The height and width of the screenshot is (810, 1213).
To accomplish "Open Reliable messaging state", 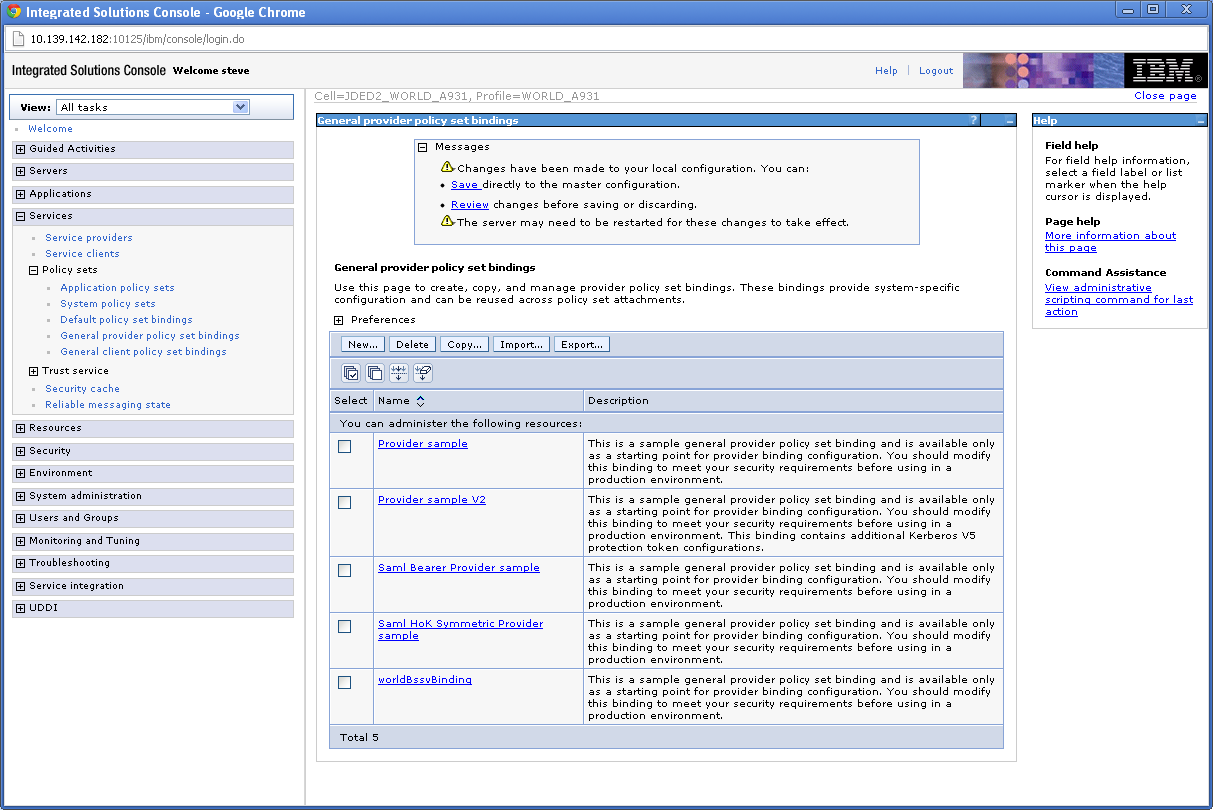I will (x=108, y=405).
